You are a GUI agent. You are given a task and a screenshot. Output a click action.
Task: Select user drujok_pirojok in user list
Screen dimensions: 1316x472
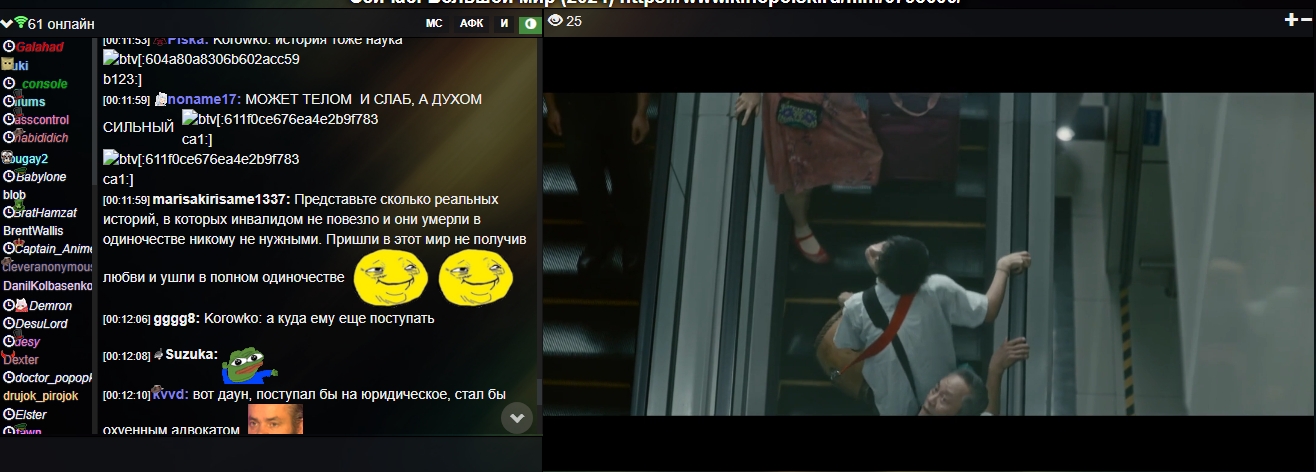(x=41, y=396)
